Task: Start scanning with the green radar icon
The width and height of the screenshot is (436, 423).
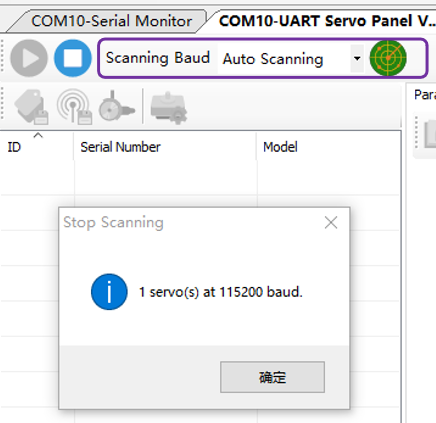Action: (388, 58)
